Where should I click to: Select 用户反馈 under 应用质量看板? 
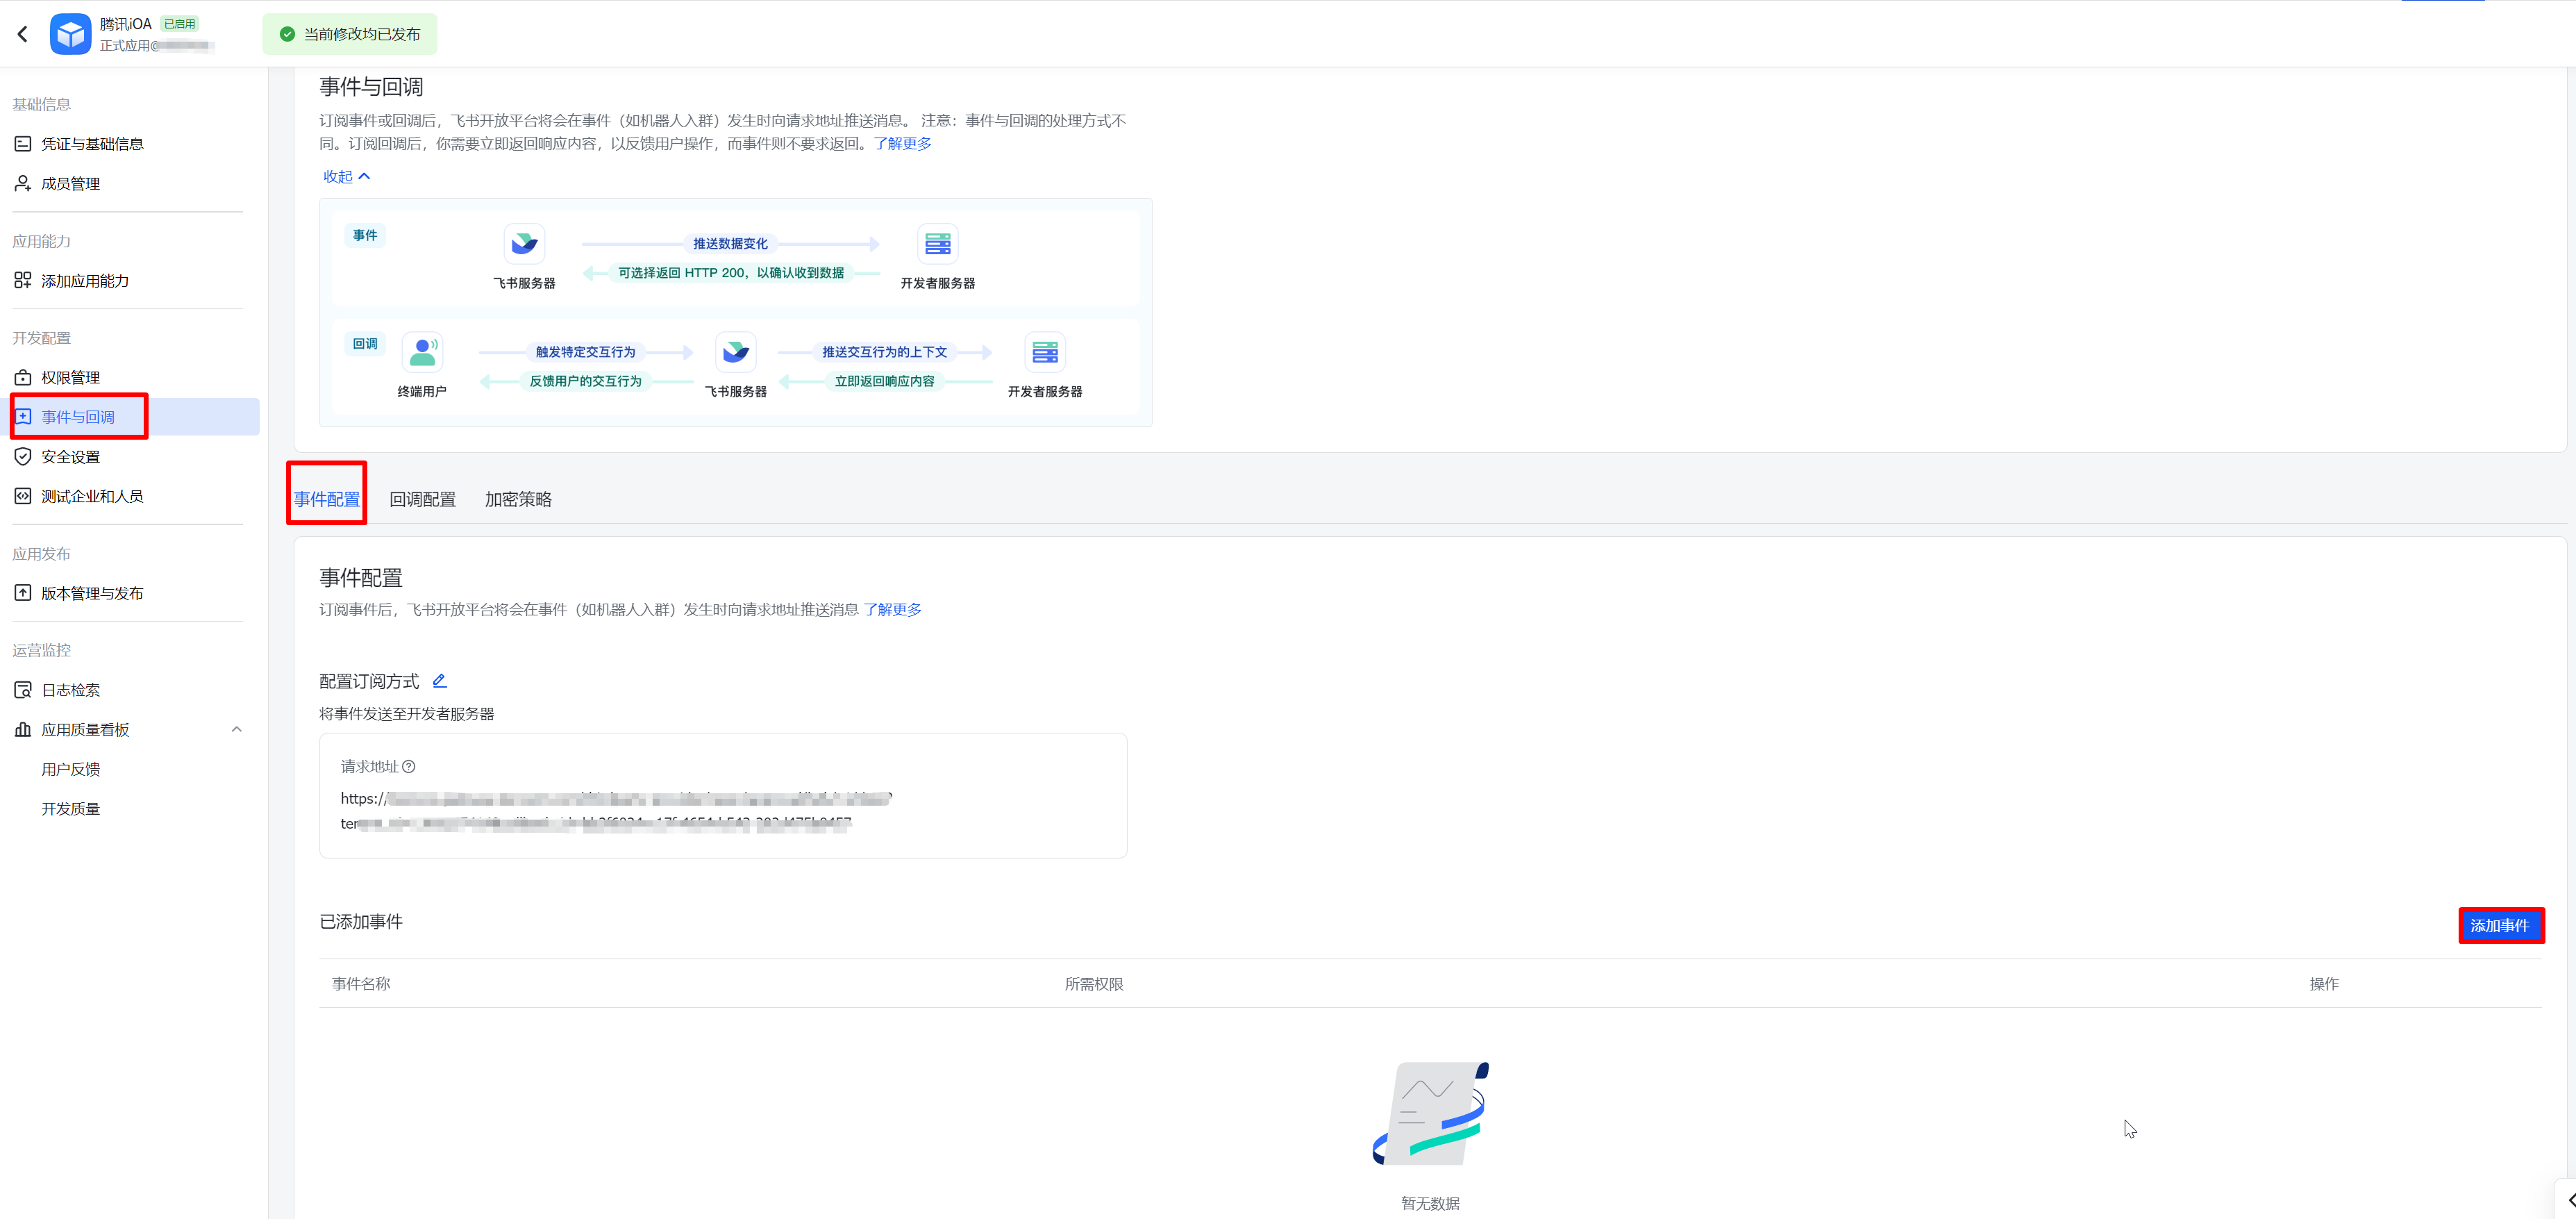70,769
